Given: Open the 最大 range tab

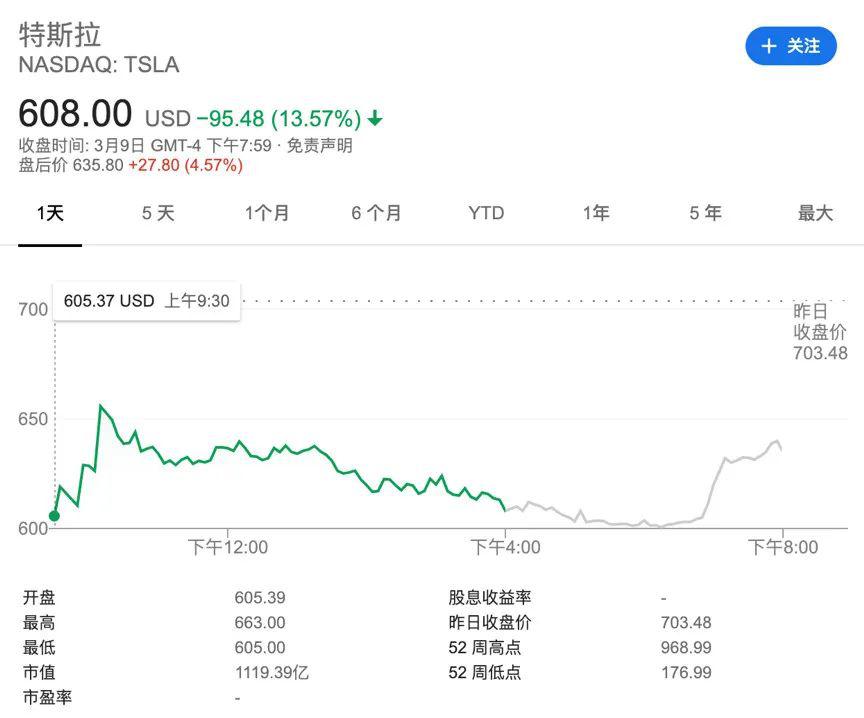Looking at the screenshot, I should pos(816,213).
